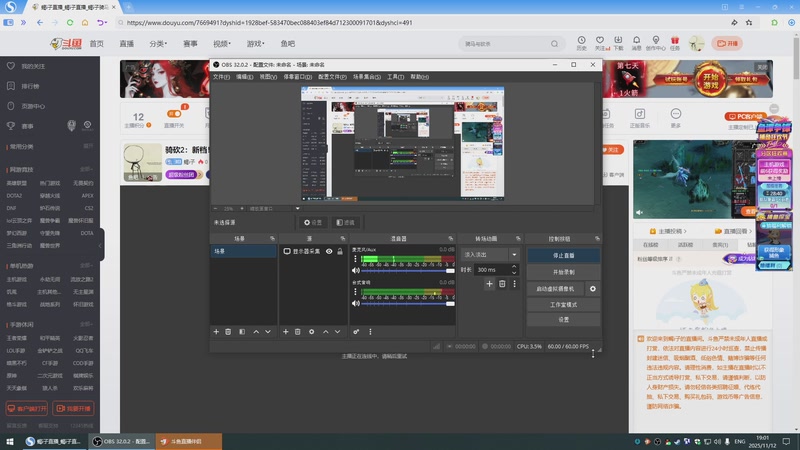Pop out the Scenes dock panel

tap(272, 238)
